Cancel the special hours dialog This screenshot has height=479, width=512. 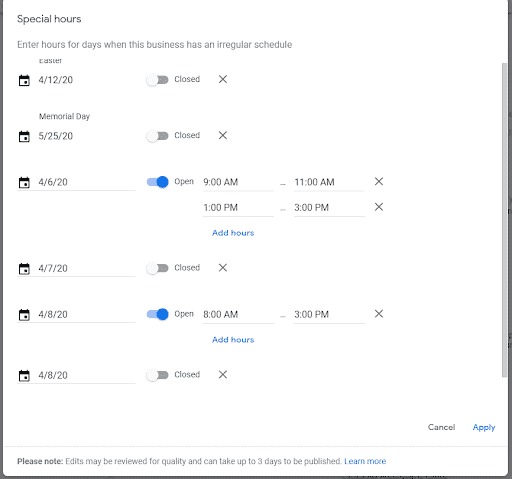(x=441, y=427)
